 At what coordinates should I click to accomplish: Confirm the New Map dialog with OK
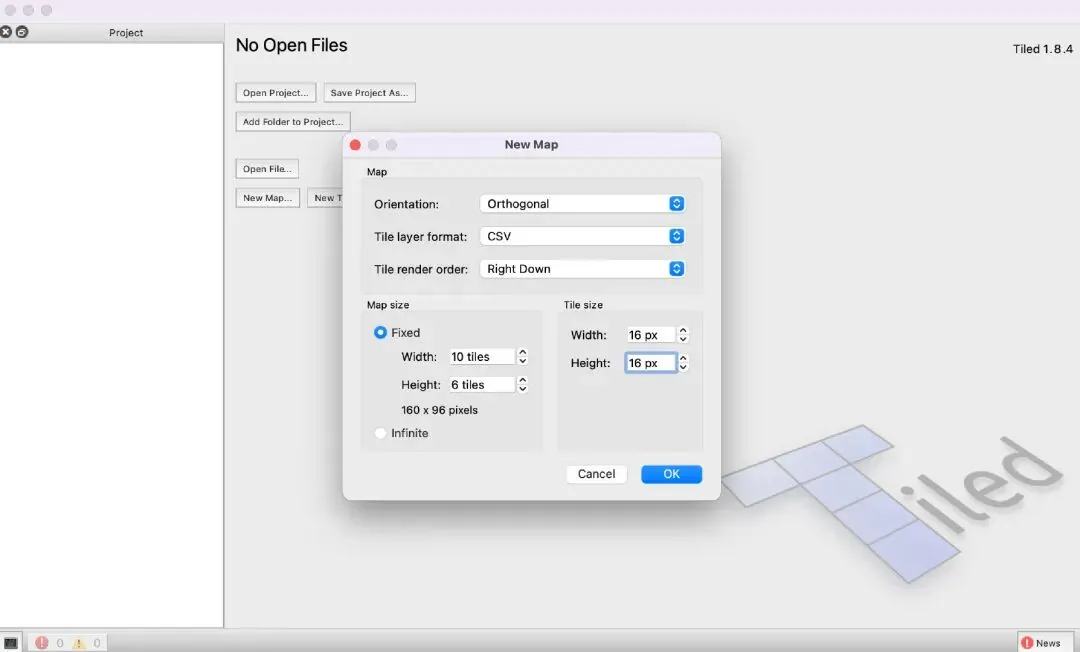point(672,474)
